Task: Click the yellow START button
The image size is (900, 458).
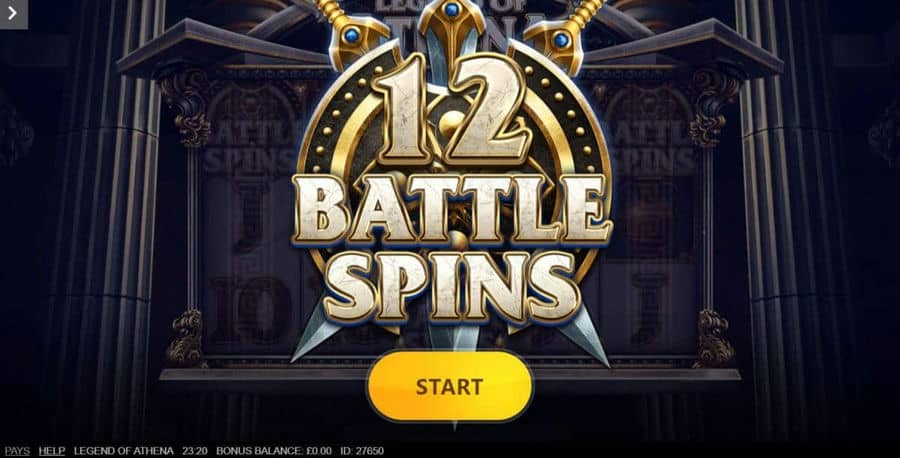Action: point(450,386)
